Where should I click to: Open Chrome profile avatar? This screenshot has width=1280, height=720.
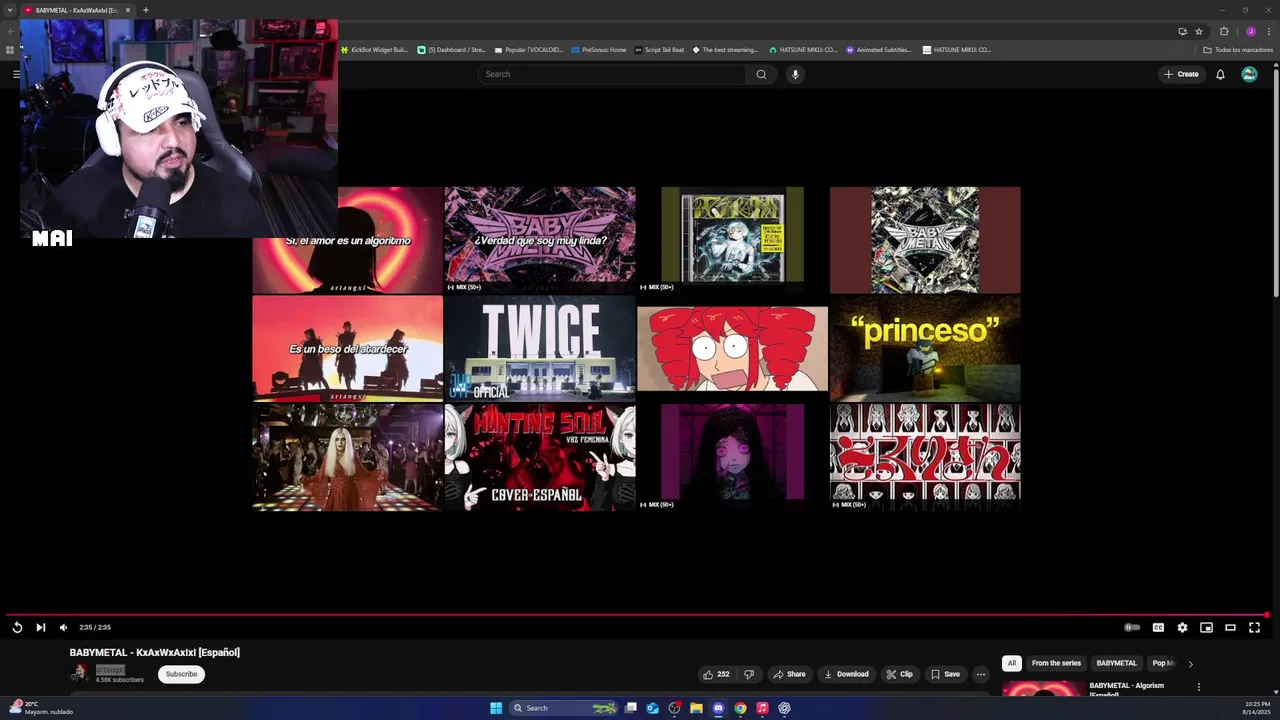coord(1250,31)
